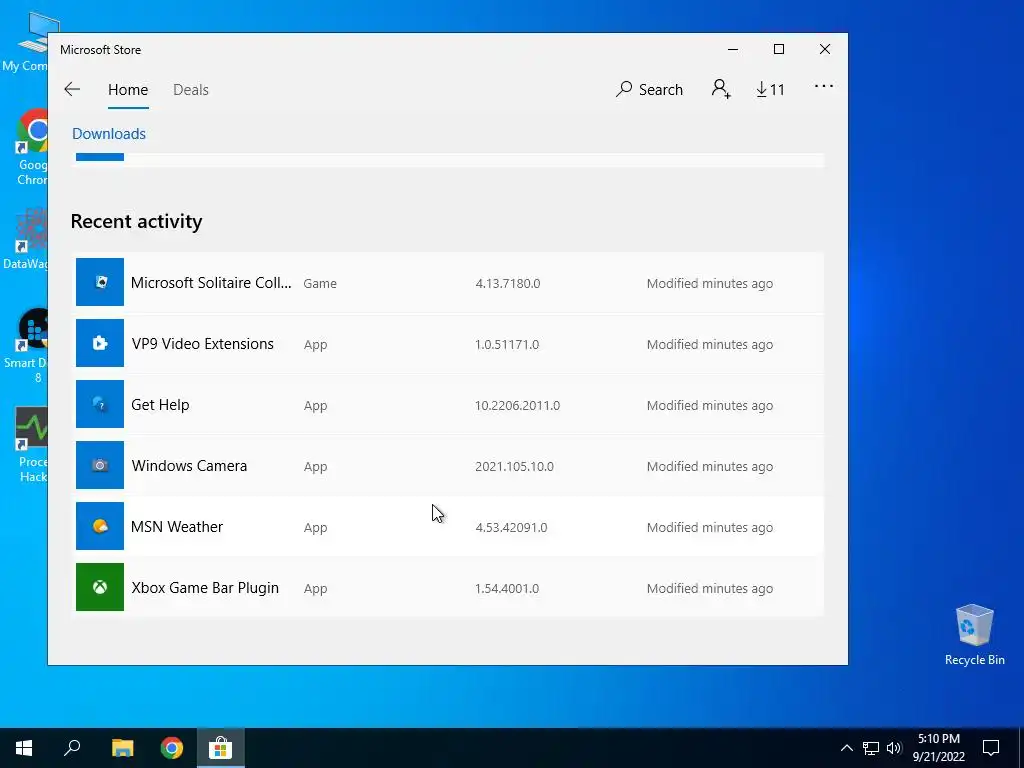The height and width of the screenshot is (768, 1024).
Task: Click version 4.53.42091.0 text
Action: click(511, 528)
